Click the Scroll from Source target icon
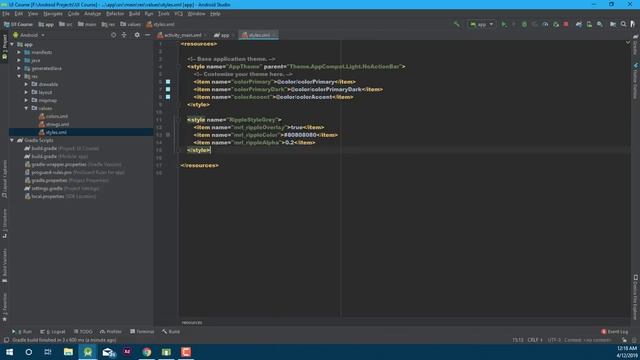 (113, 35)
